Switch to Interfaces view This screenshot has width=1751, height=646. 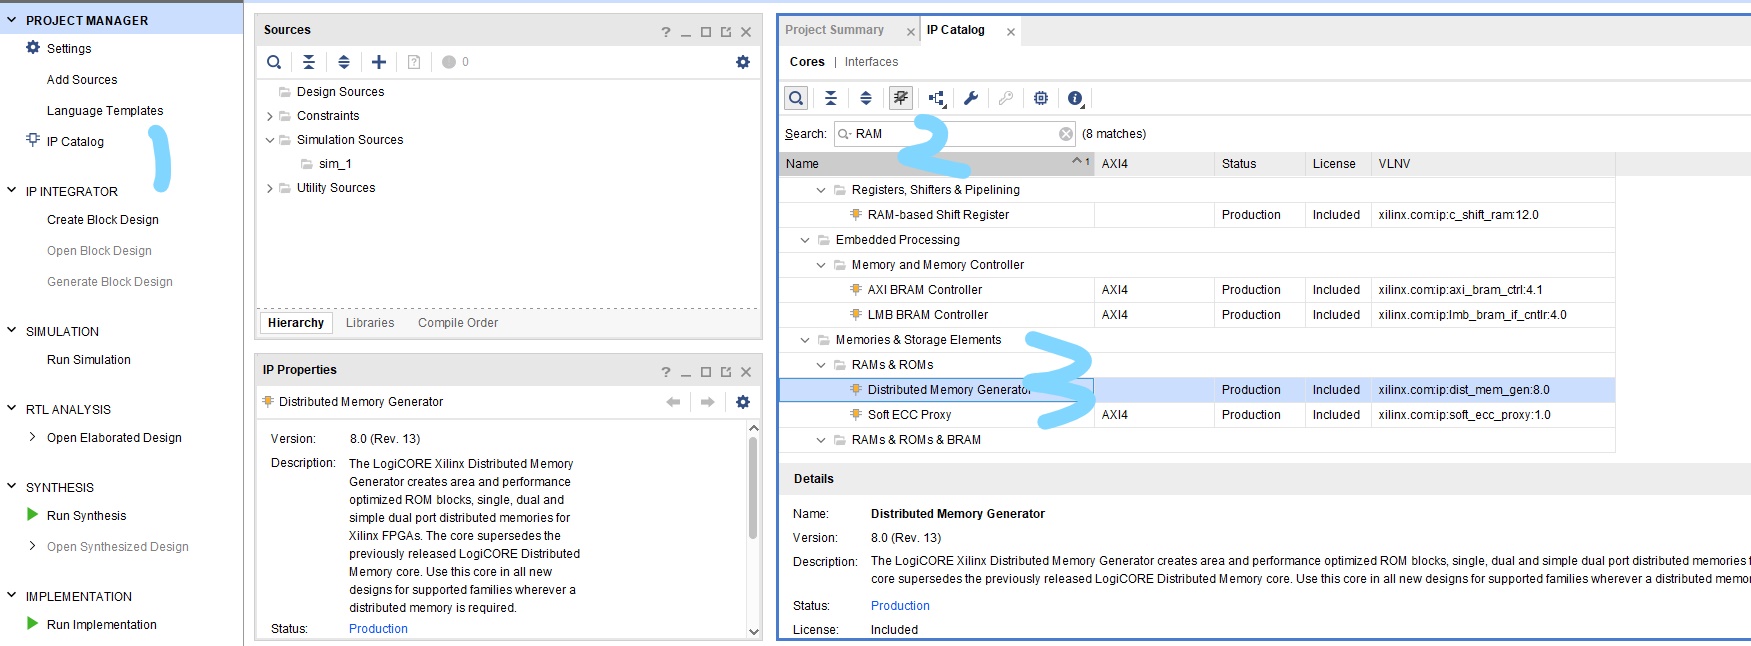[872, 62]
